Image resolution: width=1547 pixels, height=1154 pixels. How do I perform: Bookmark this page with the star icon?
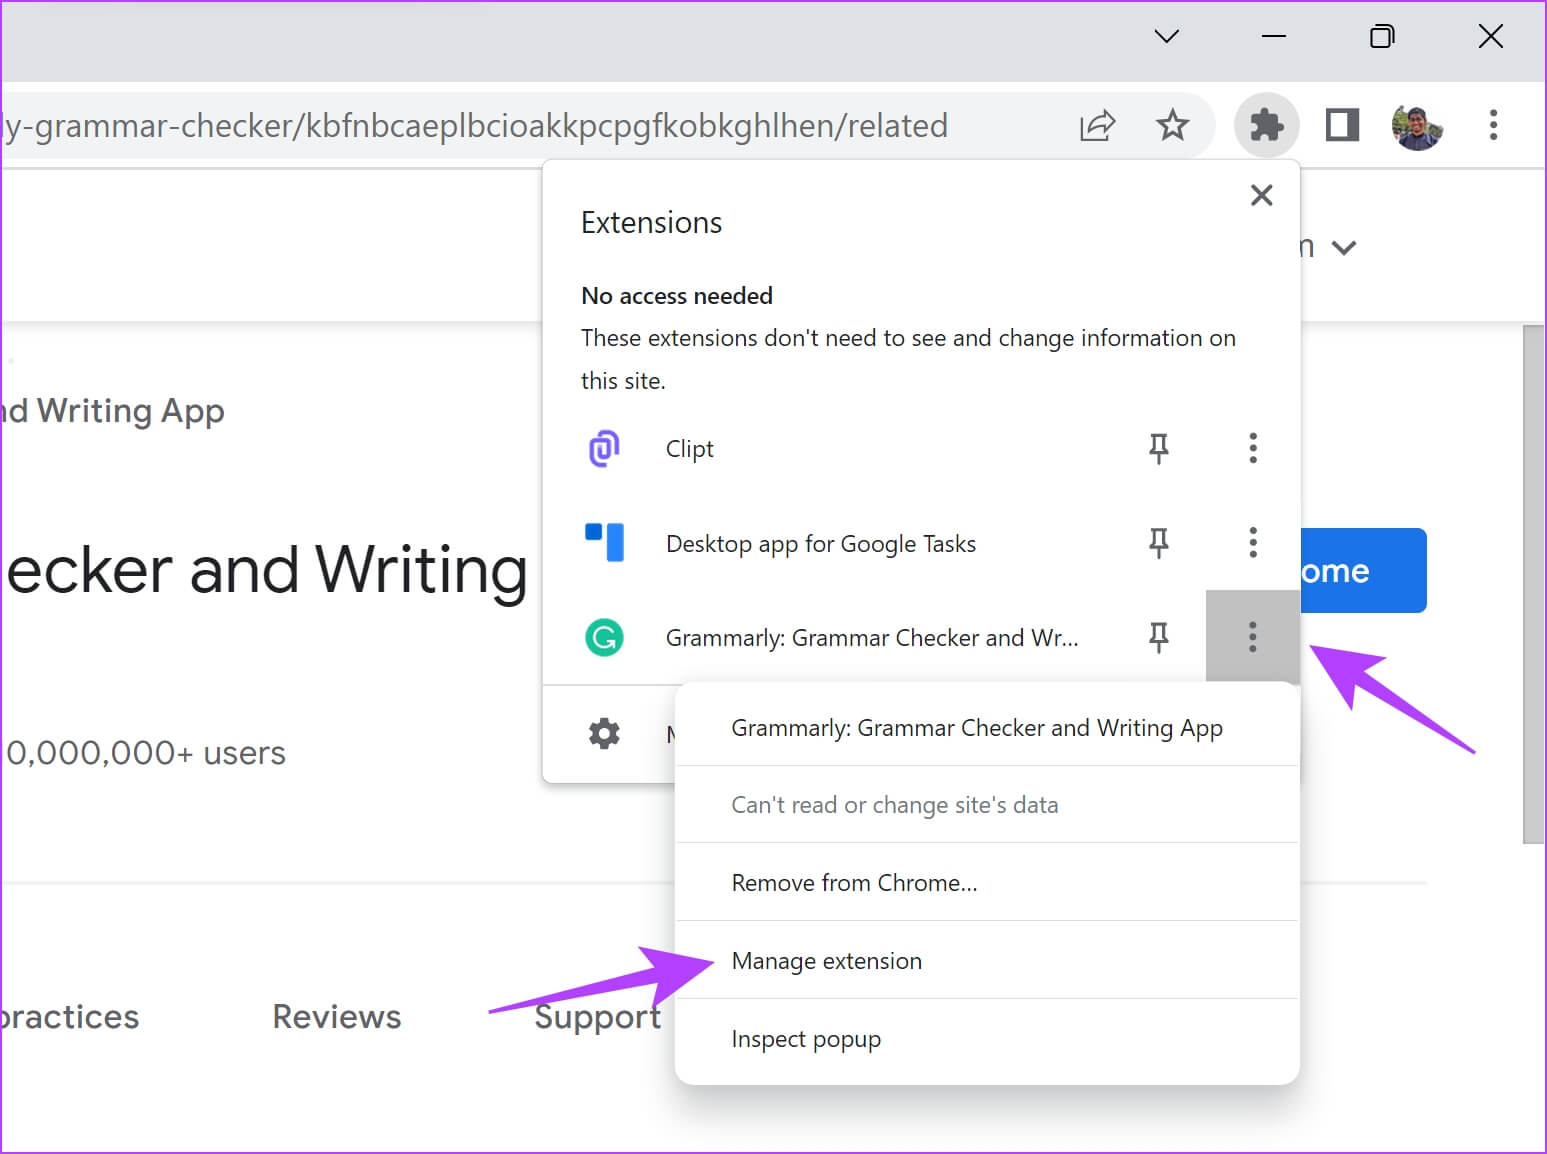(1172, 125)
